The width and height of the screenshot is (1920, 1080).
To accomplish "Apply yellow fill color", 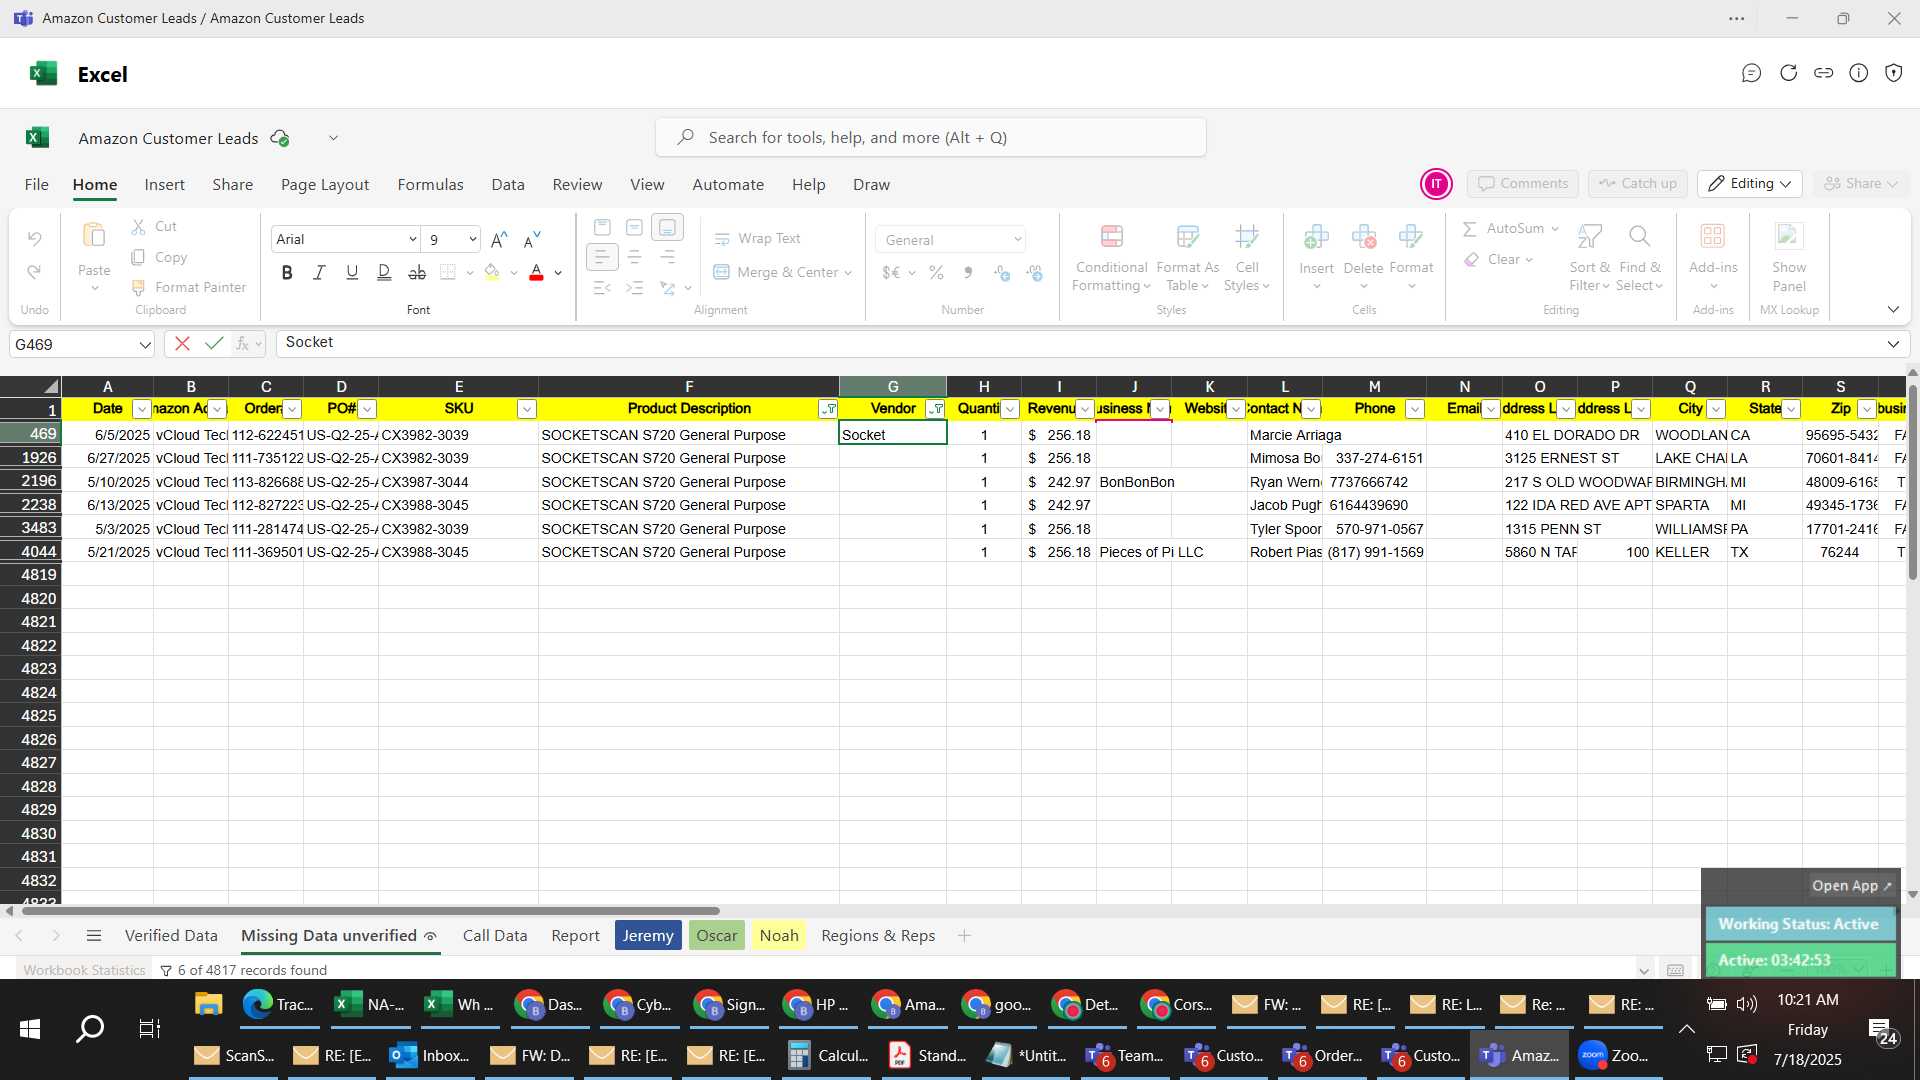I will tap(491, 272).
